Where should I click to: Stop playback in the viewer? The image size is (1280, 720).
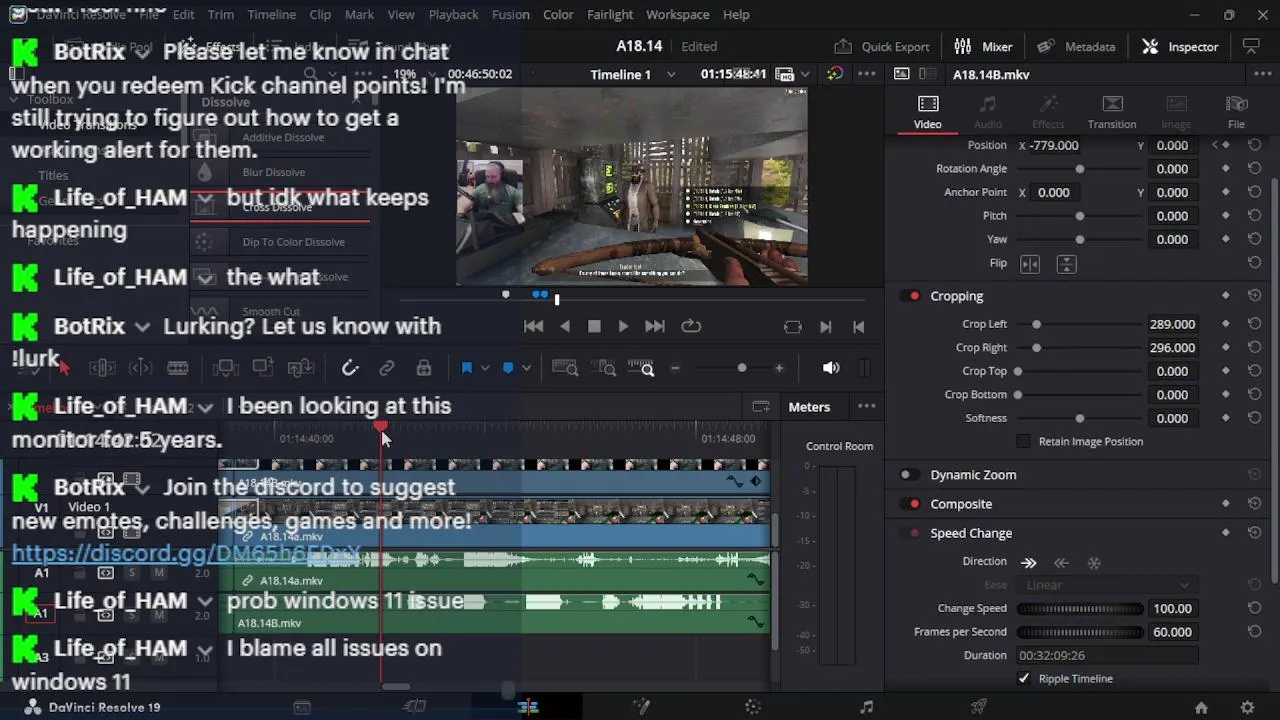594,326
